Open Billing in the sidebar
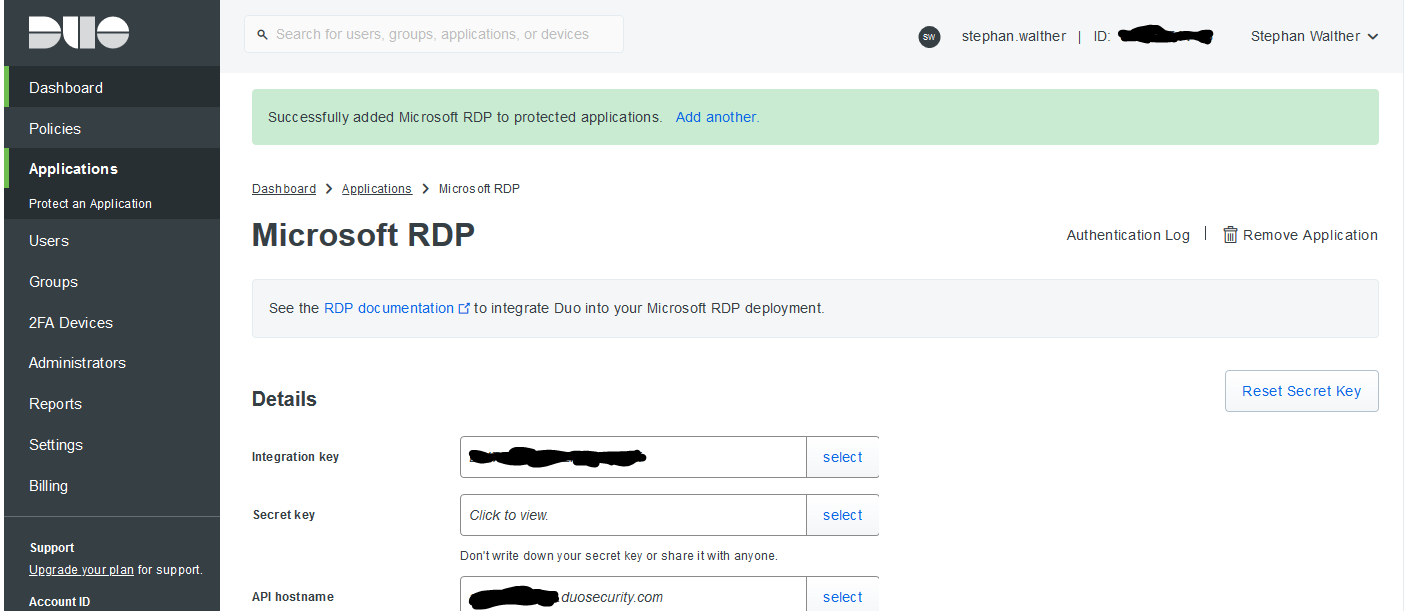 pyautogui.click(x=112, y=486)
